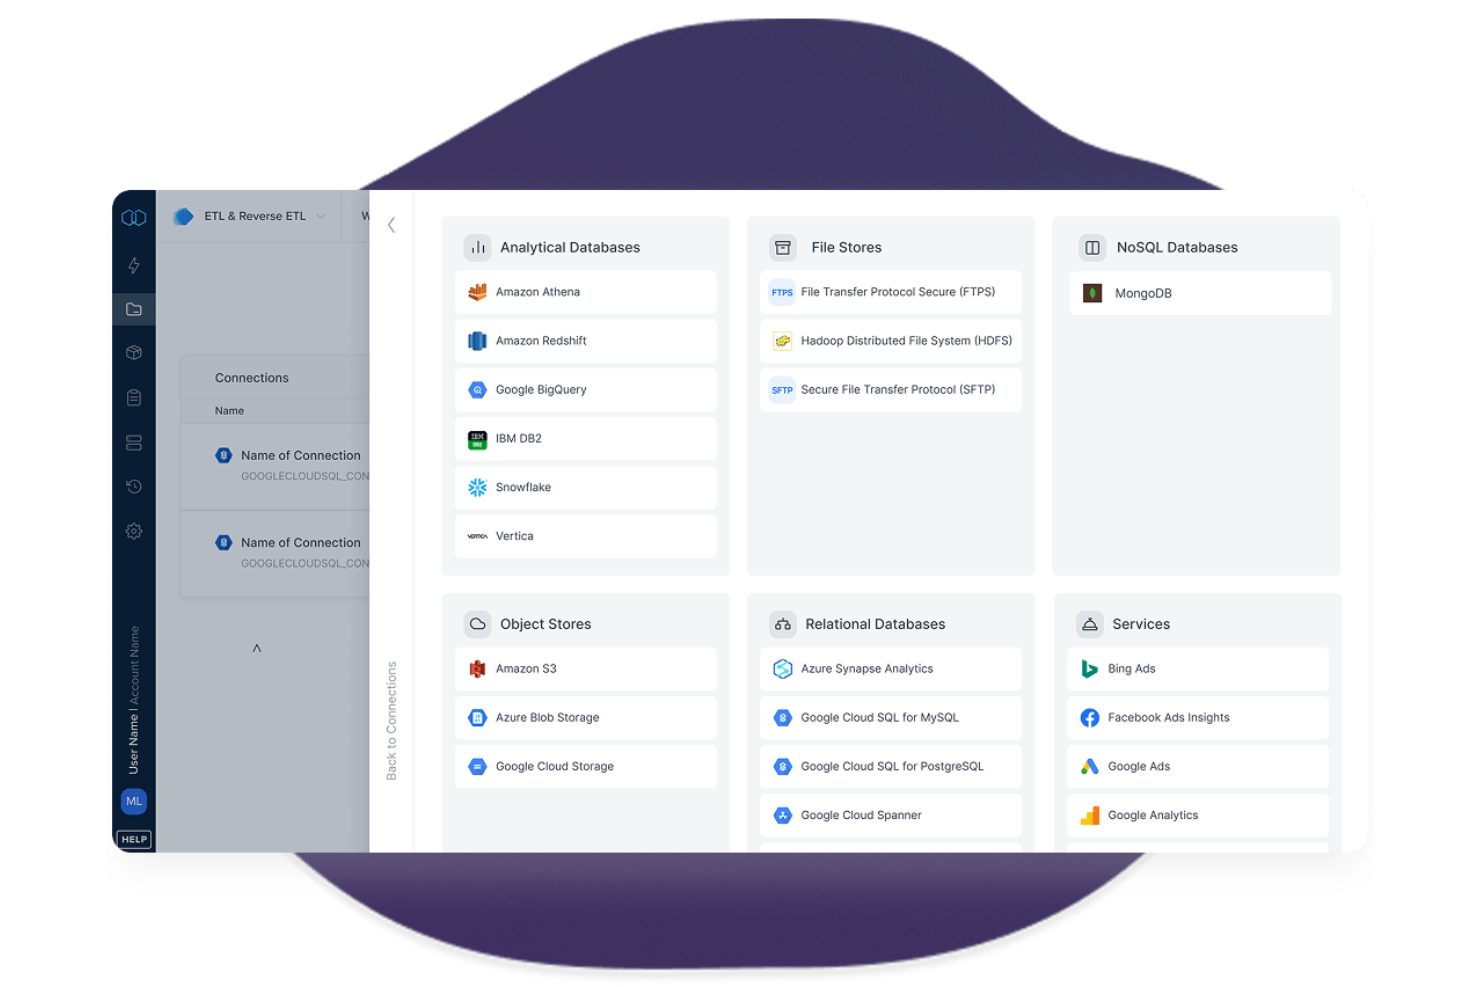The width and height of the screenshot is (1480, 987).
Task: Click the Bing logo icon
Action: pos(1090,669)
